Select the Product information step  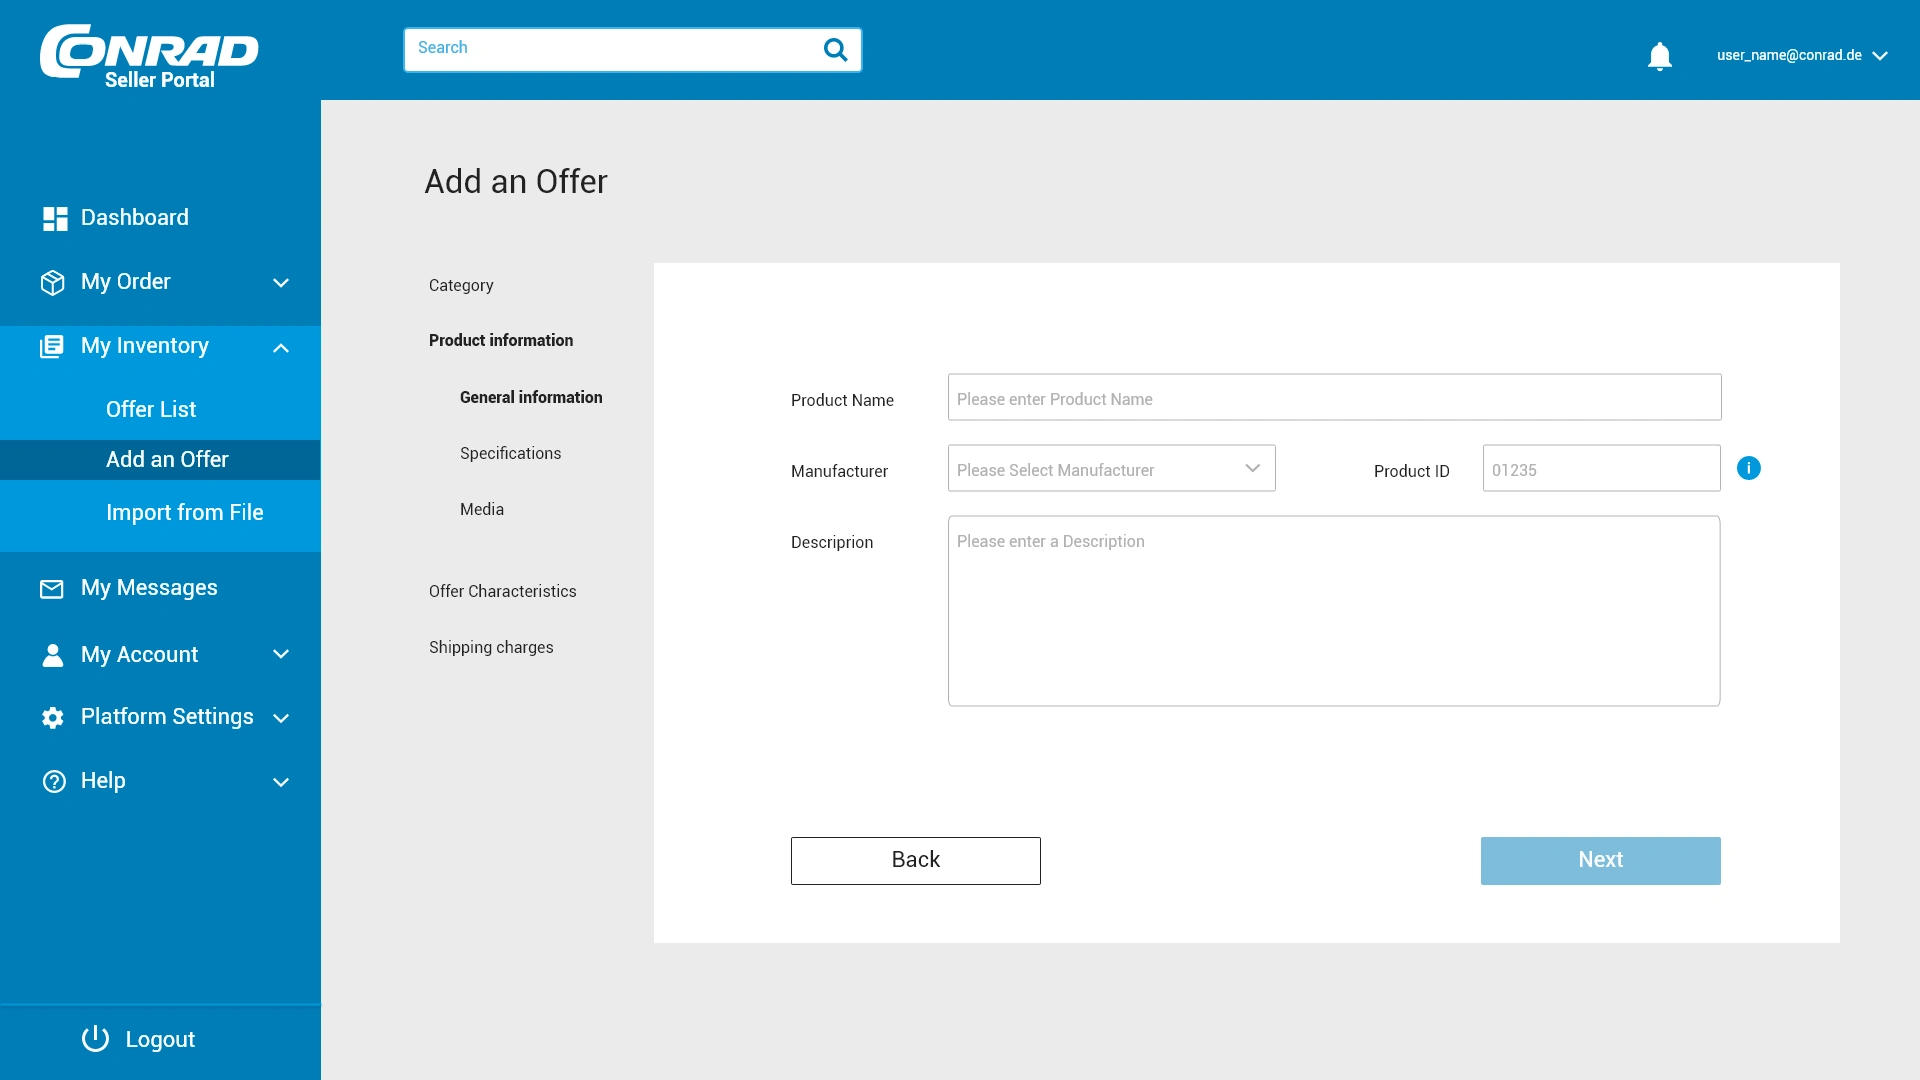pos(501,341)
